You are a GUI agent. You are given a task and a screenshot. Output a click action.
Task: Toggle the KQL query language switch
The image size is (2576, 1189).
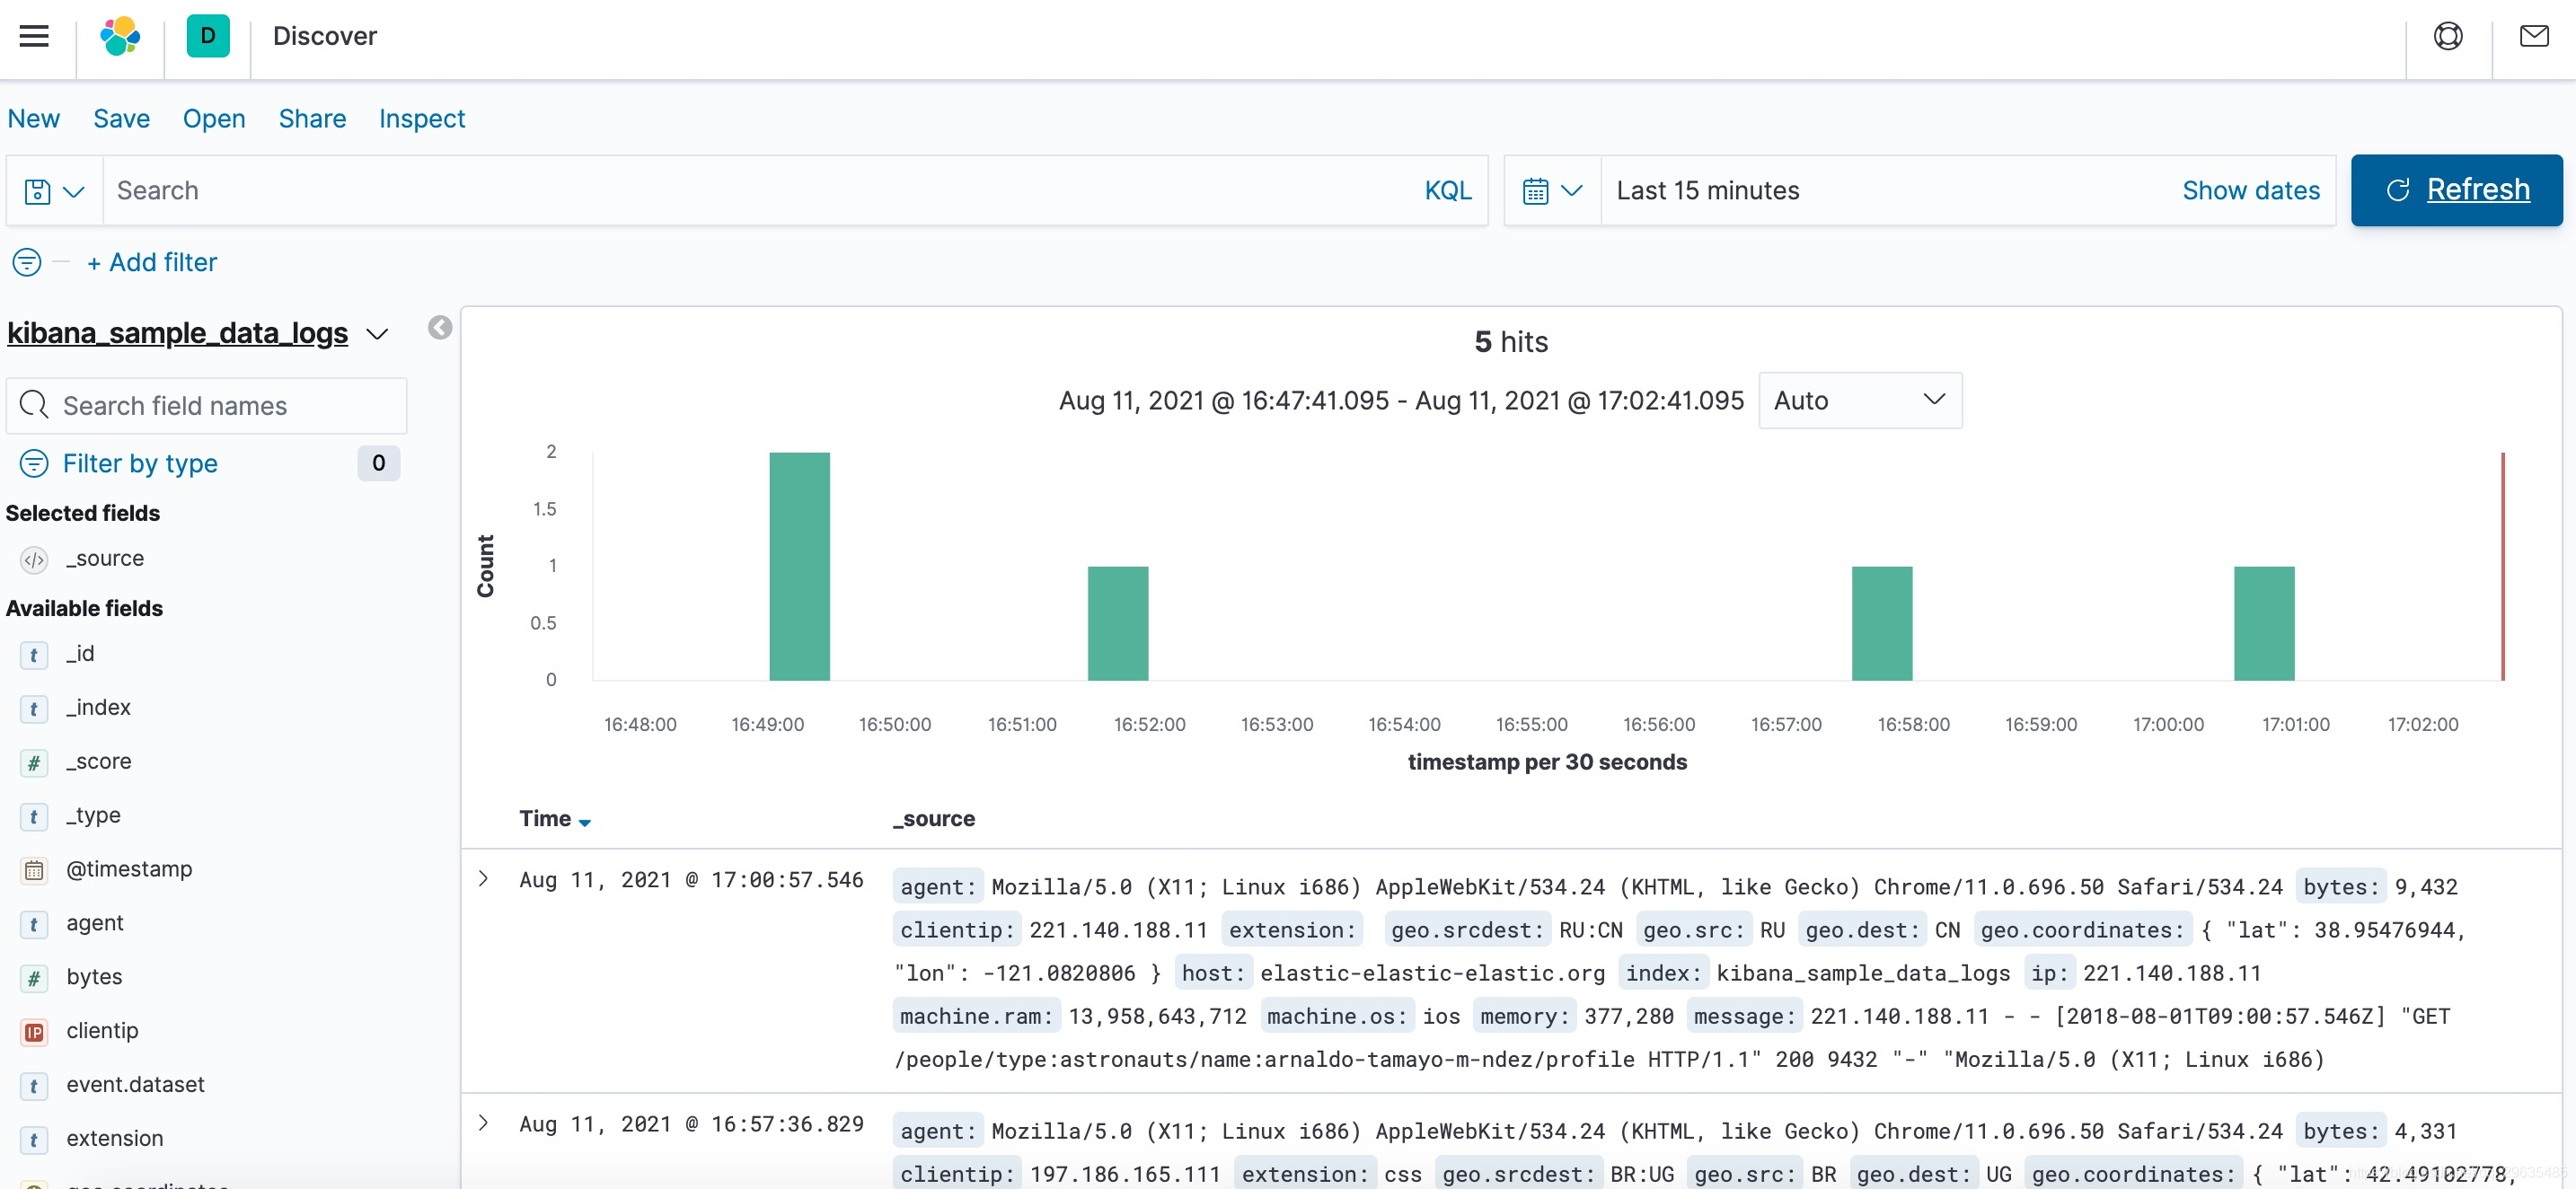click(1447, 190)
